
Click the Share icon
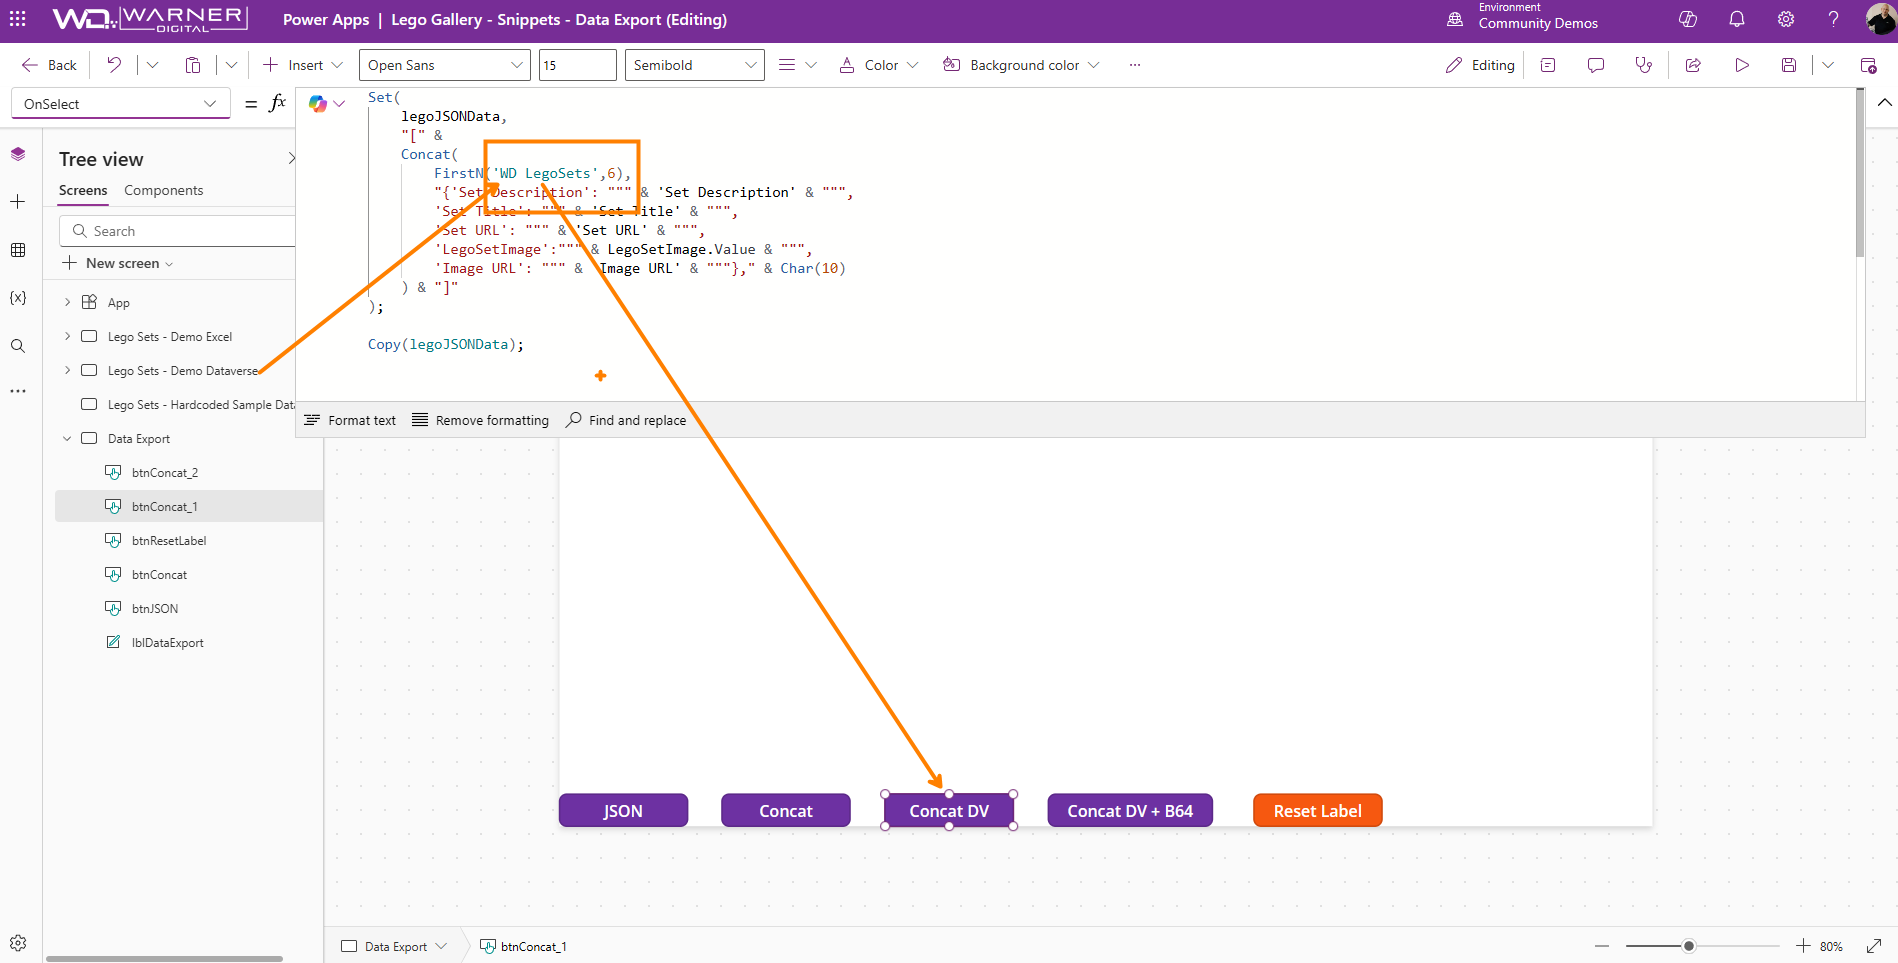[x=1693, y=65]
